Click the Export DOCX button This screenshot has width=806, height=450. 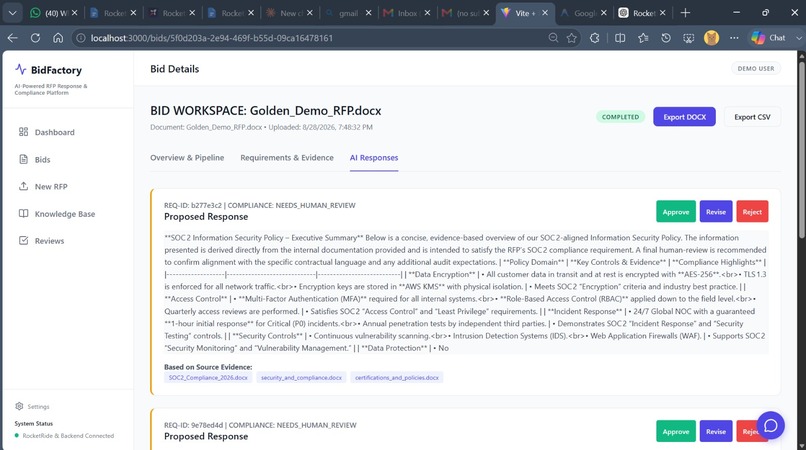pos(684,117)
